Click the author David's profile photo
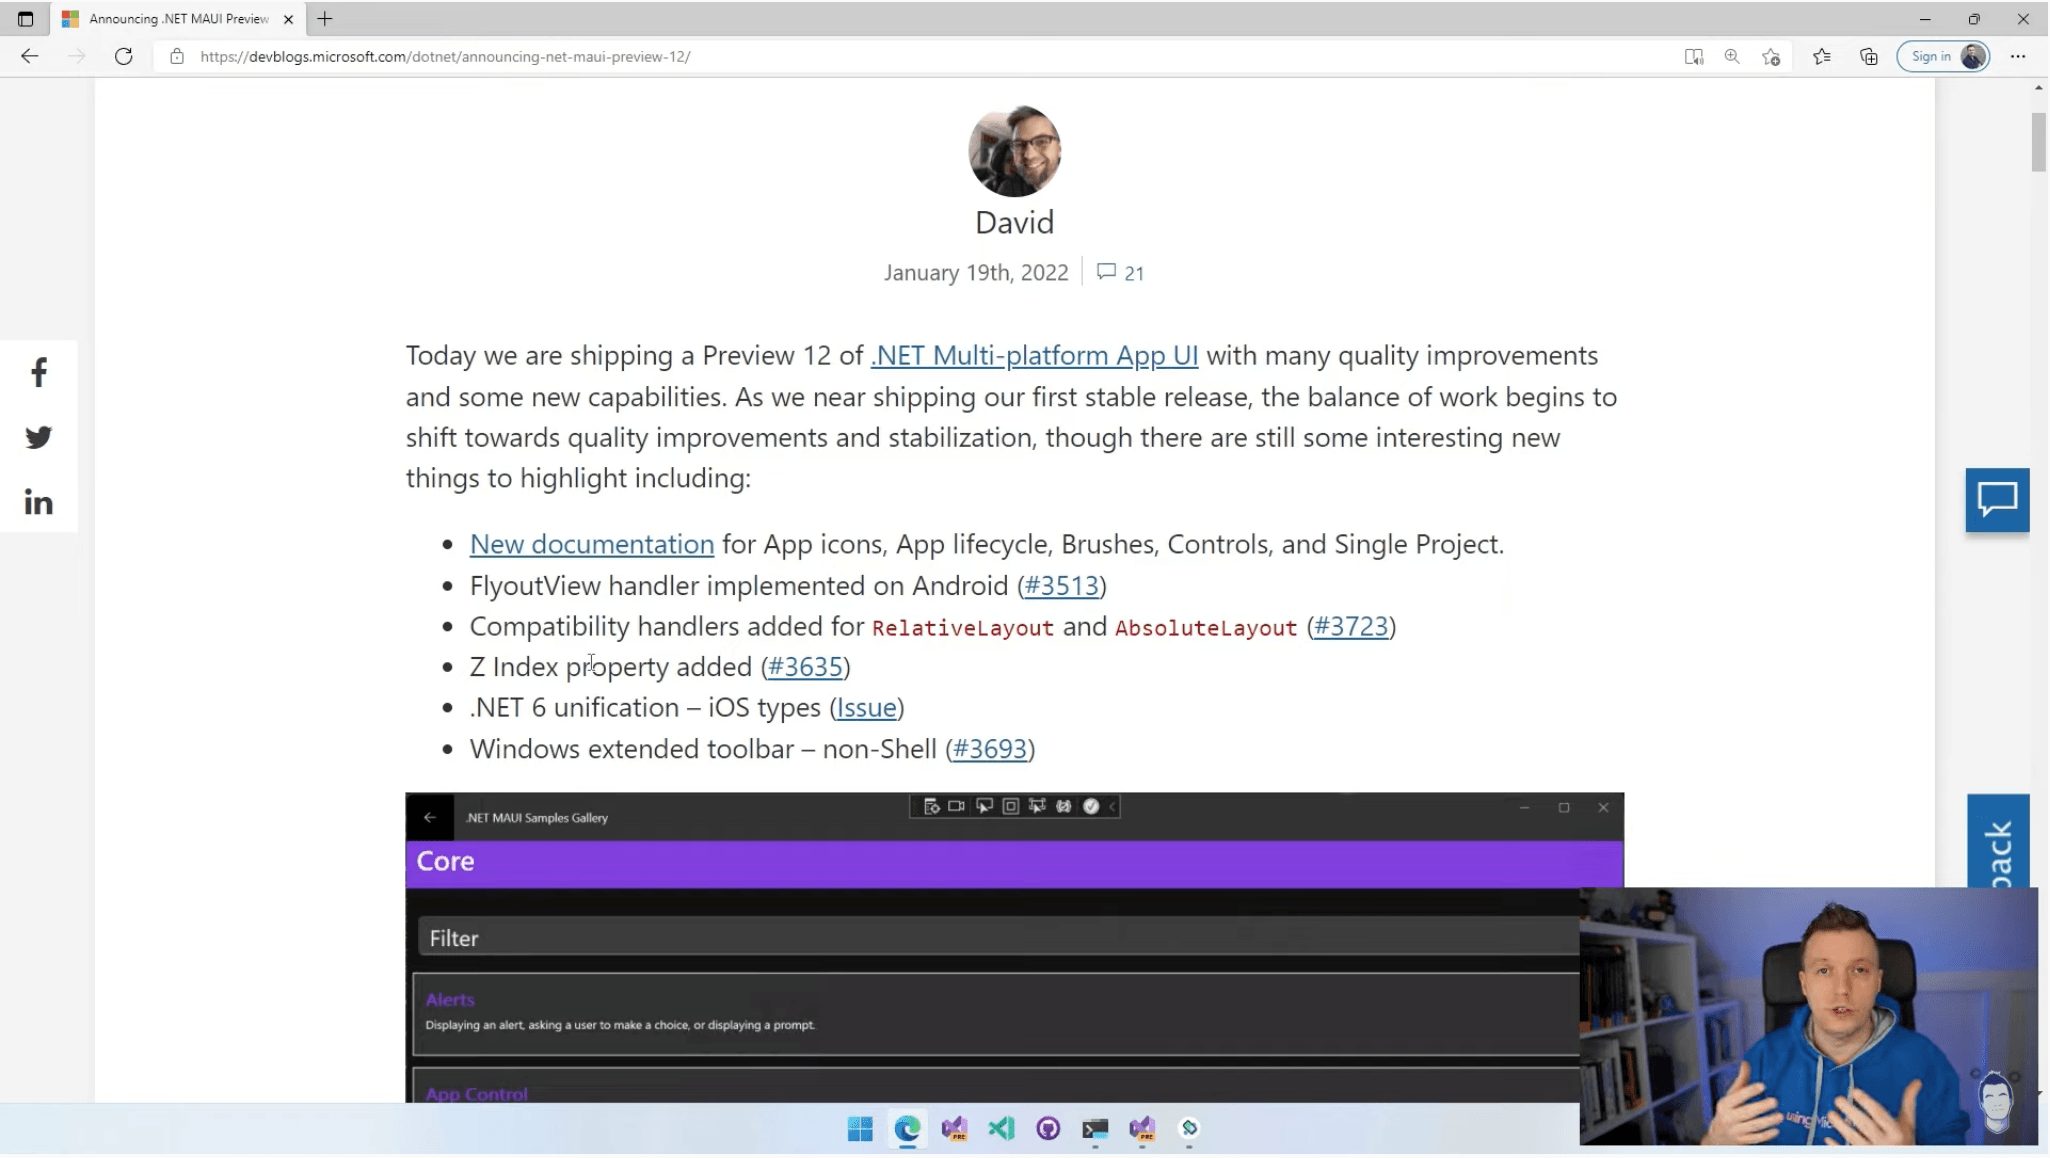The height and width of the screenshot is (1158, 2050). pyautogui.click(x=1014, y=151)
